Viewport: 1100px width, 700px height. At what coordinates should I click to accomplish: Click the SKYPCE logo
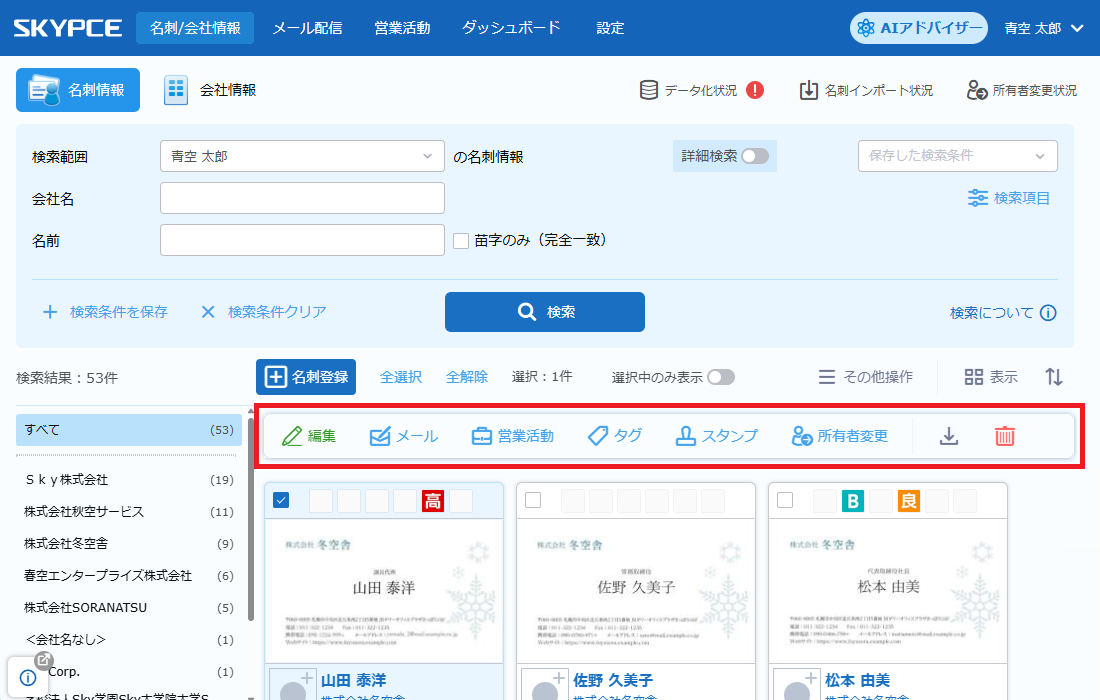pyautogui.click(x=67, y=28)
